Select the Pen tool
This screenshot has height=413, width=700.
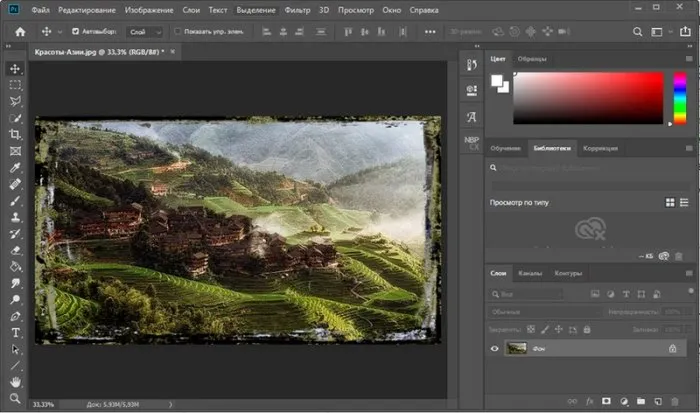[x=15, y=316]
